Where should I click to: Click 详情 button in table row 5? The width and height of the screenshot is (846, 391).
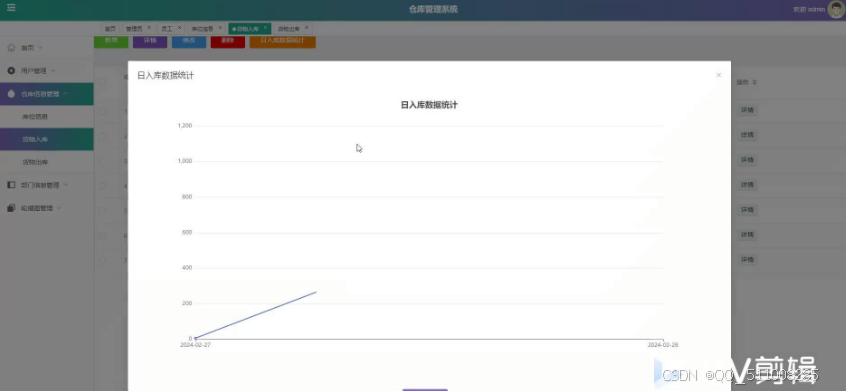(747, 210)
